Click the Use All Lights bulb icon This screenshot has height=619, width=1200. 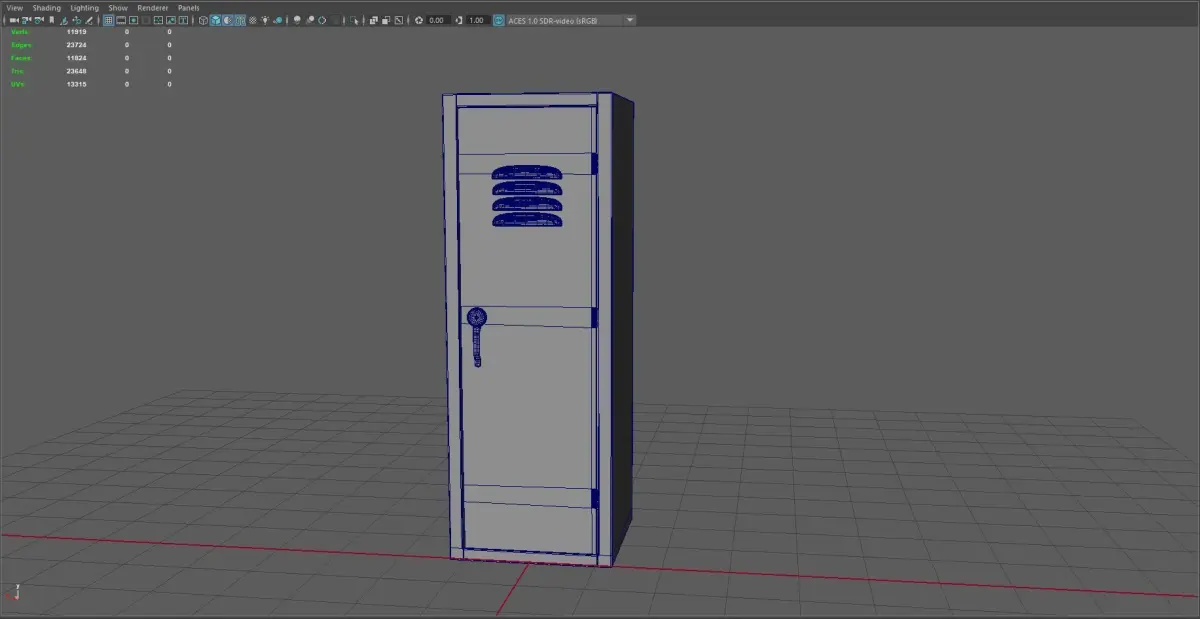[x=265, y=20]
